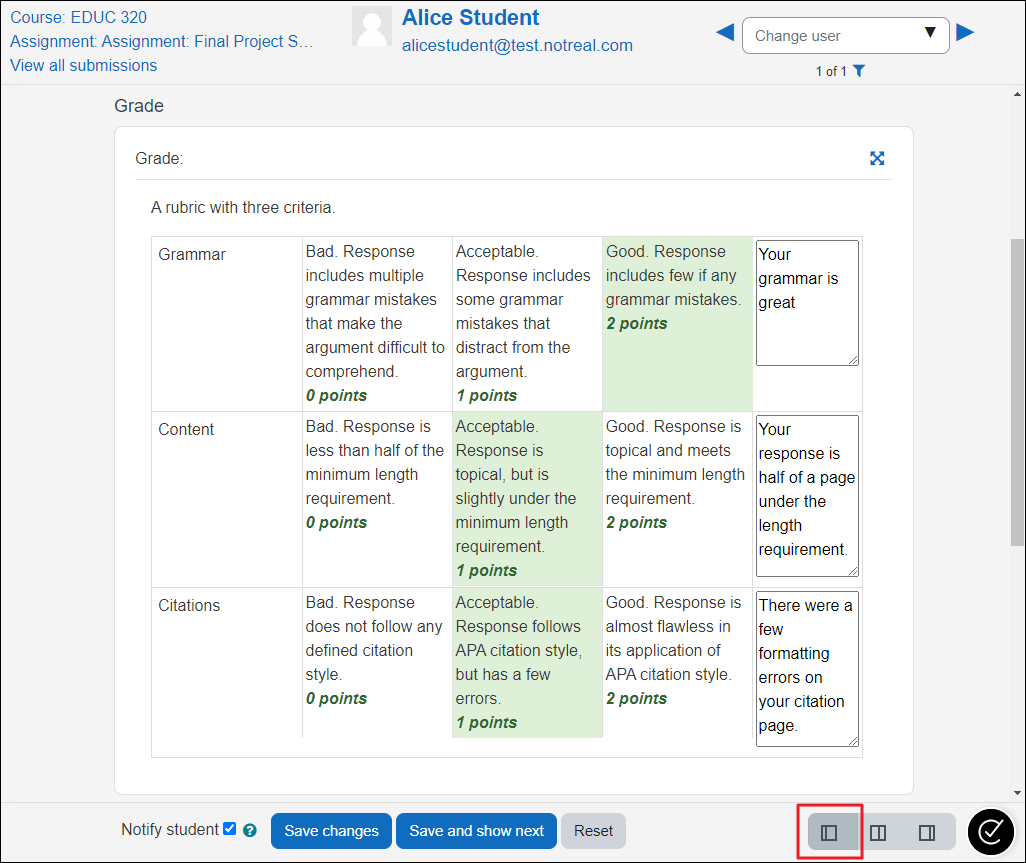Image resolution: width=1026 pixels, height=863 pixels.
Task: Select the review-panel-only layout icon
Action: pos(924,831)
